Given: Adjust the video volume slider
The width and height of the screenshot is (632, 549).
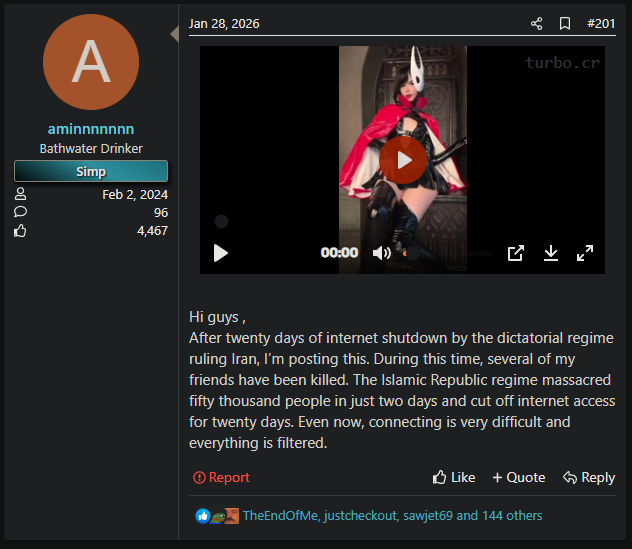Looking at the screenshot, I should click(447, 253).
